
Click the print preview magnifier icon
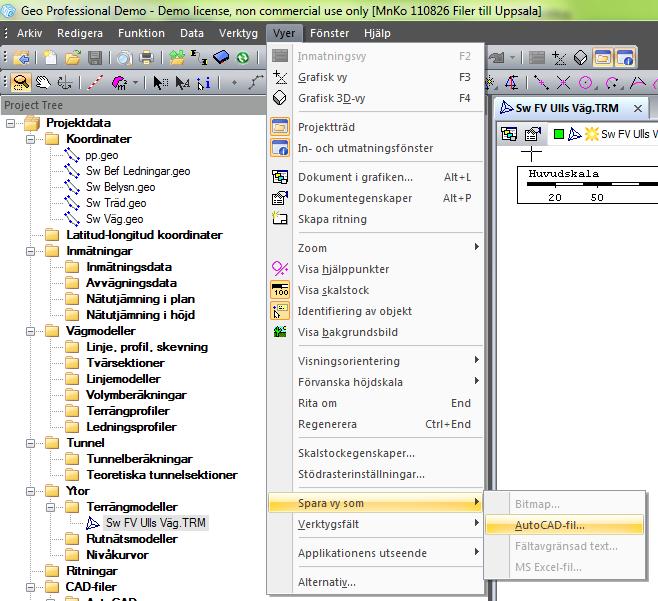pos(124,57)
